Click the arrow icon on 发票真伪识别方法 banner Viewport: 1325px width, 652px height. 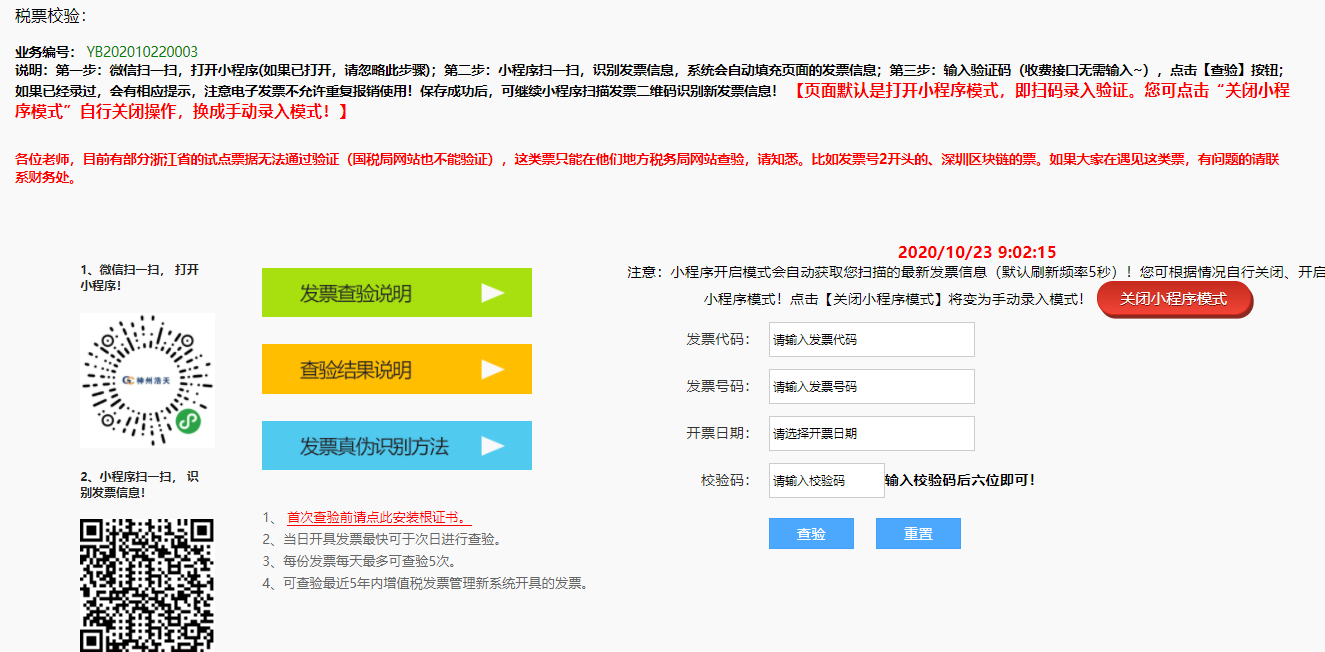click(x=492, y=446)
